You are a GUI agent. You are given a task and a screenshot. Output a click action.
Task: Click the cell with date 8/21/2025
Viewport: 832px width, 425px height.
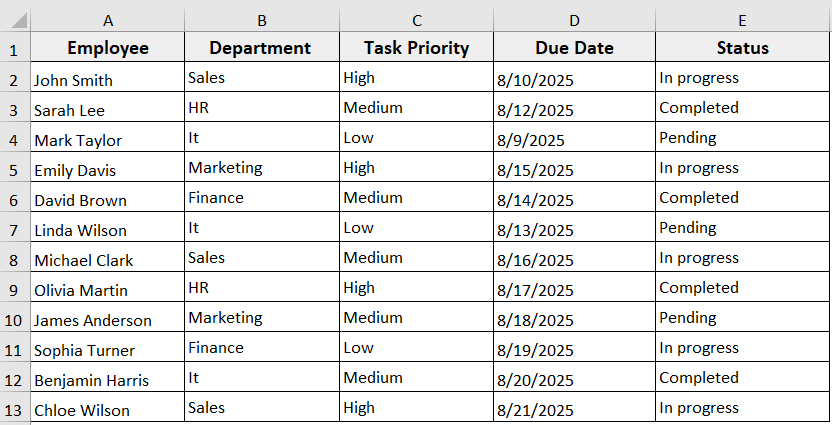click(574, 408)
